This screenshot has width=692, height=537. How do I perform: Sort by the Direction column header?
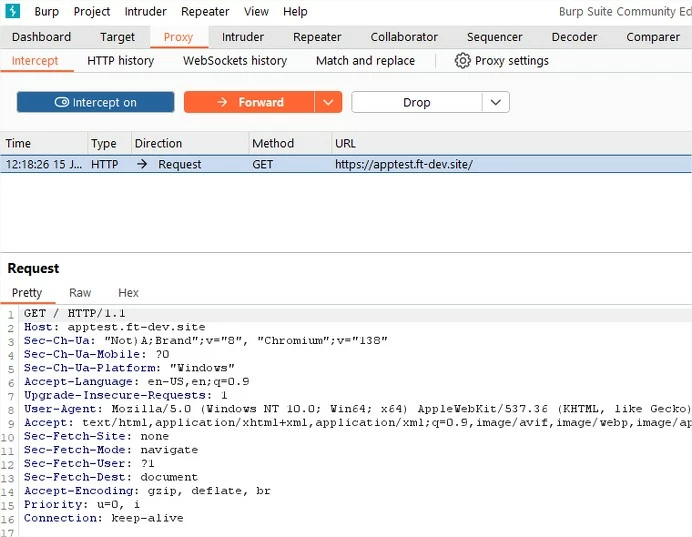(x=190, y=143)
